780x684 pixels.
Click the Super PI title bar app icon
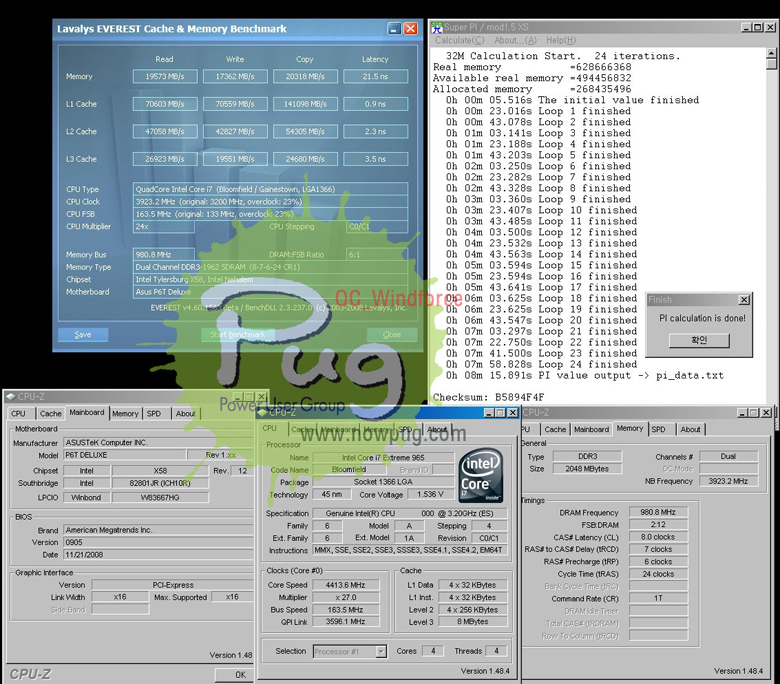pos(437,27)
